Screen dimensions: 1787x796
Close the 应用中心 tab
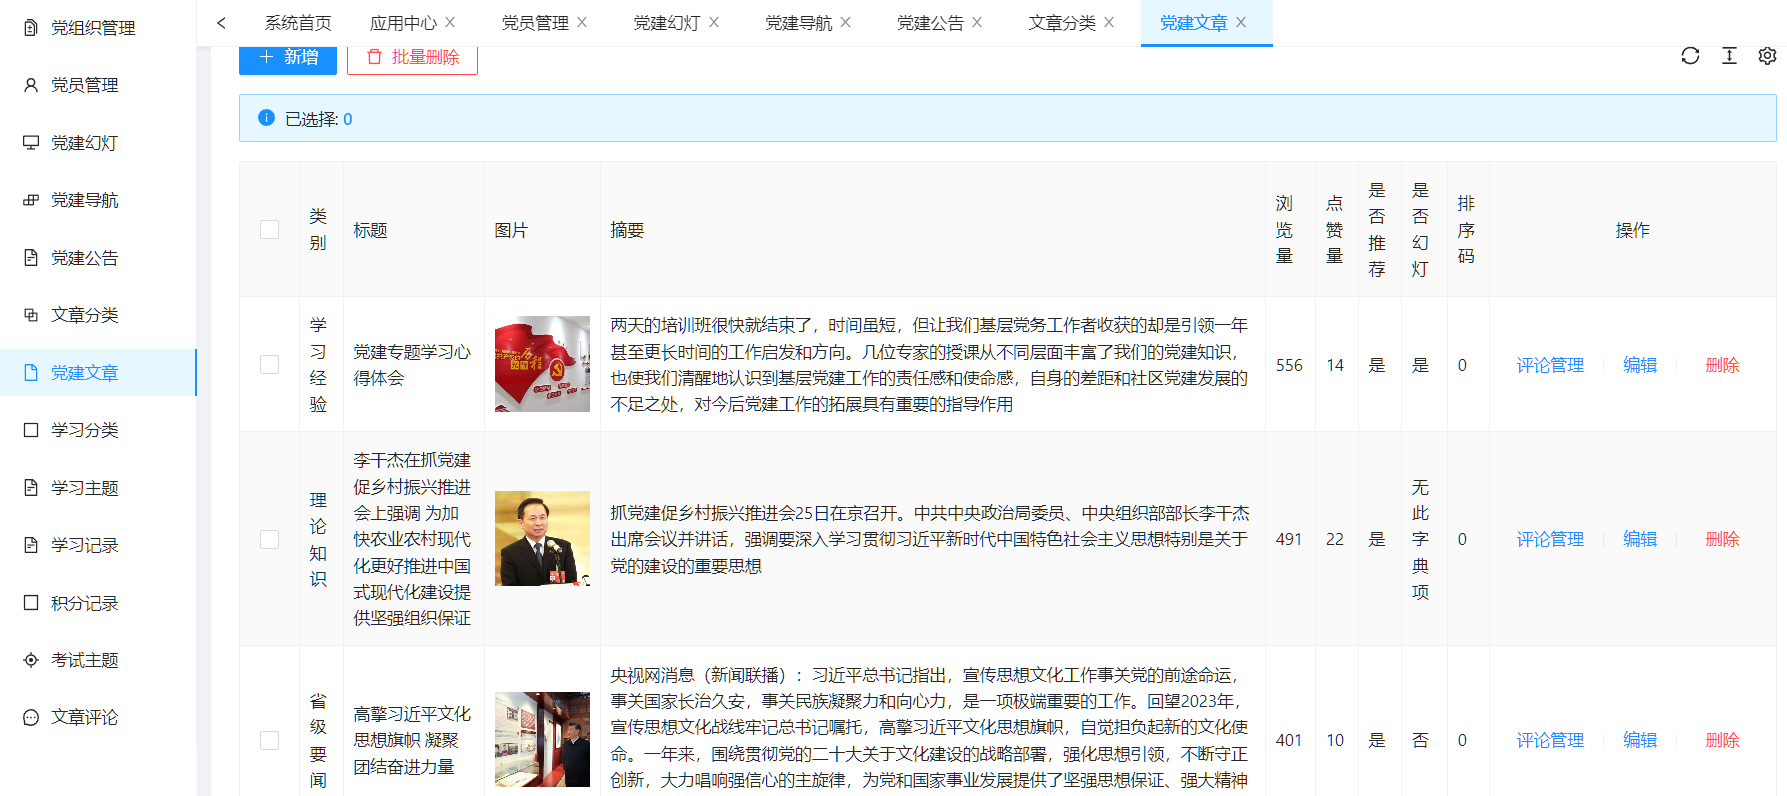click(x=450, y=23)
